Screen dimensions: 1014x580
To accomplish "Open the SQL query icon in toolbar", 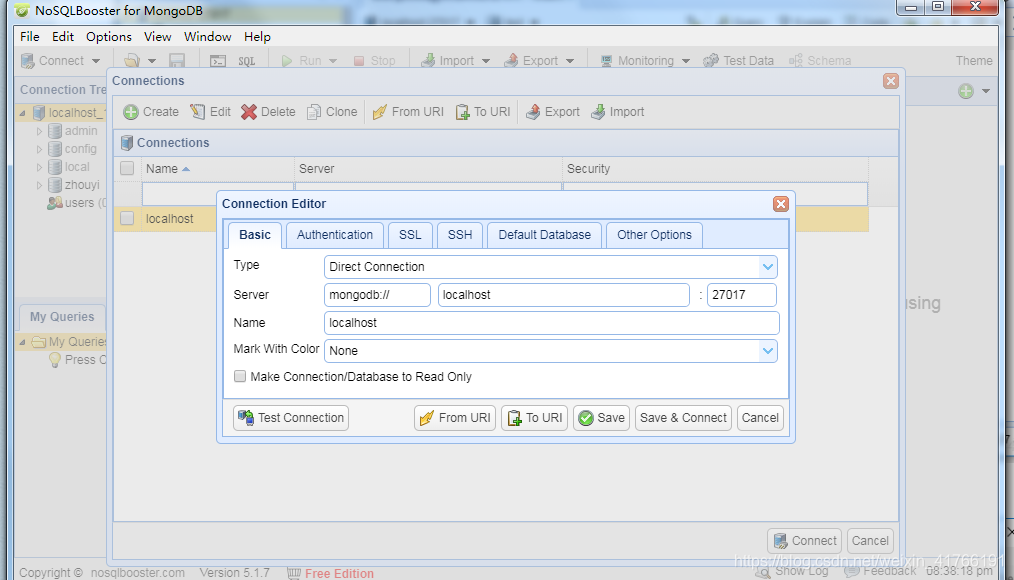I will point(246,61).
